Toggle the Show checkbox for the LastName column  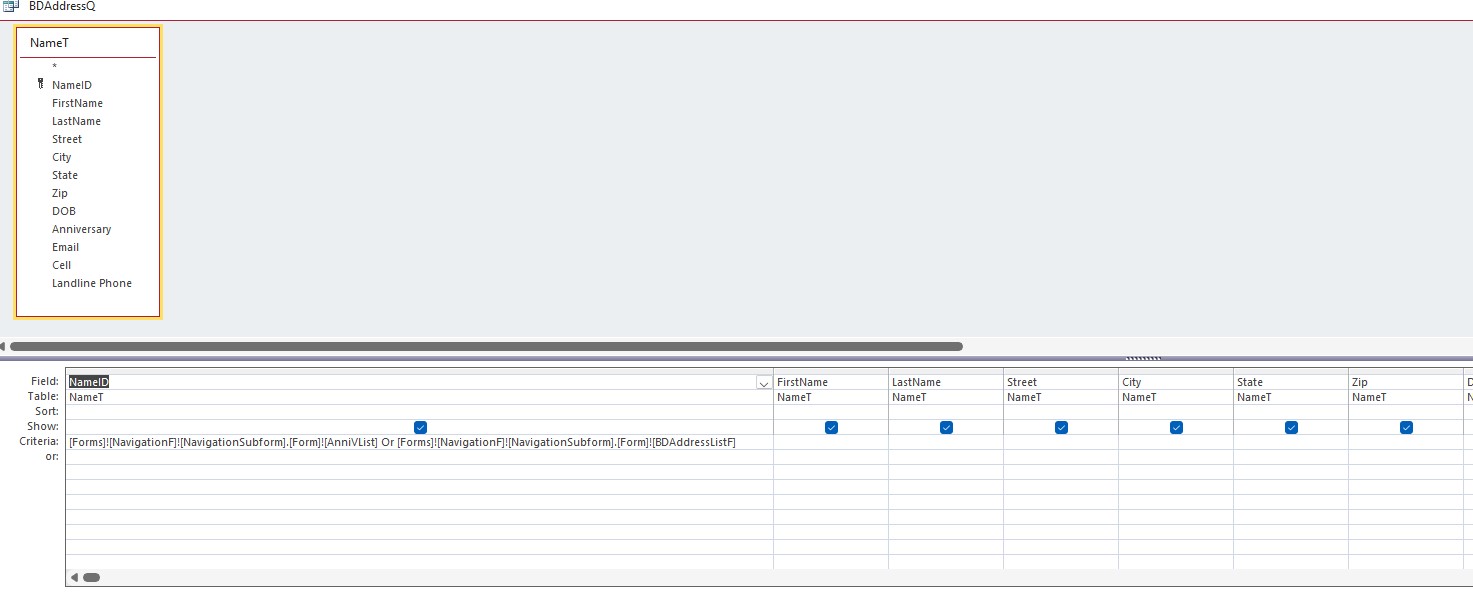[x=945, y=427]
